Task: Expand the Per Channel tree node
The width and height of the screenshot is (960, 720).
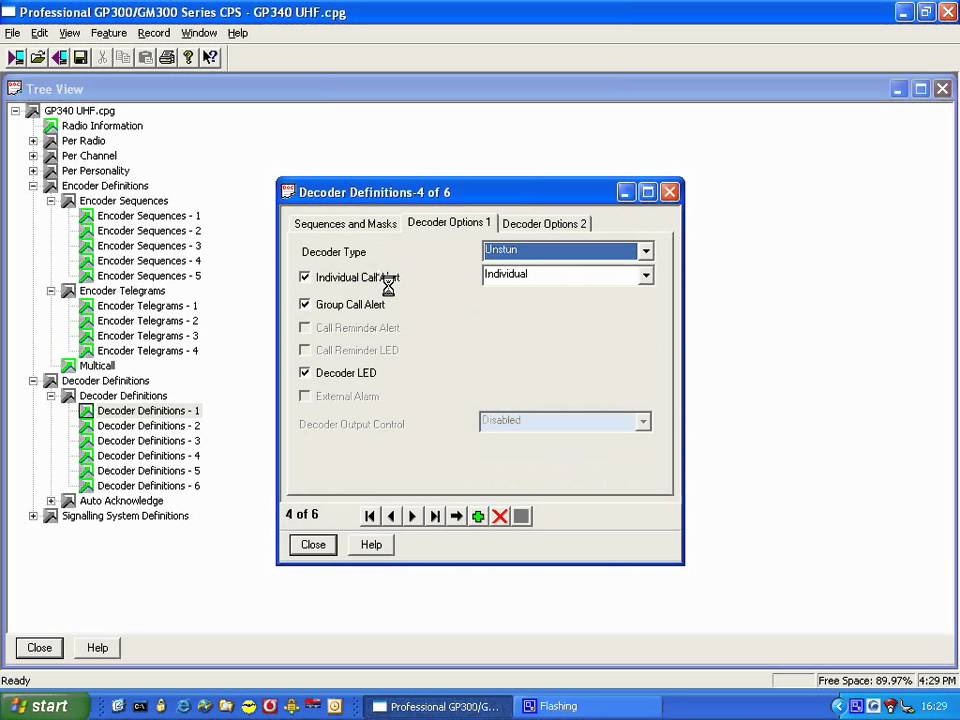Action: point(33,156)
